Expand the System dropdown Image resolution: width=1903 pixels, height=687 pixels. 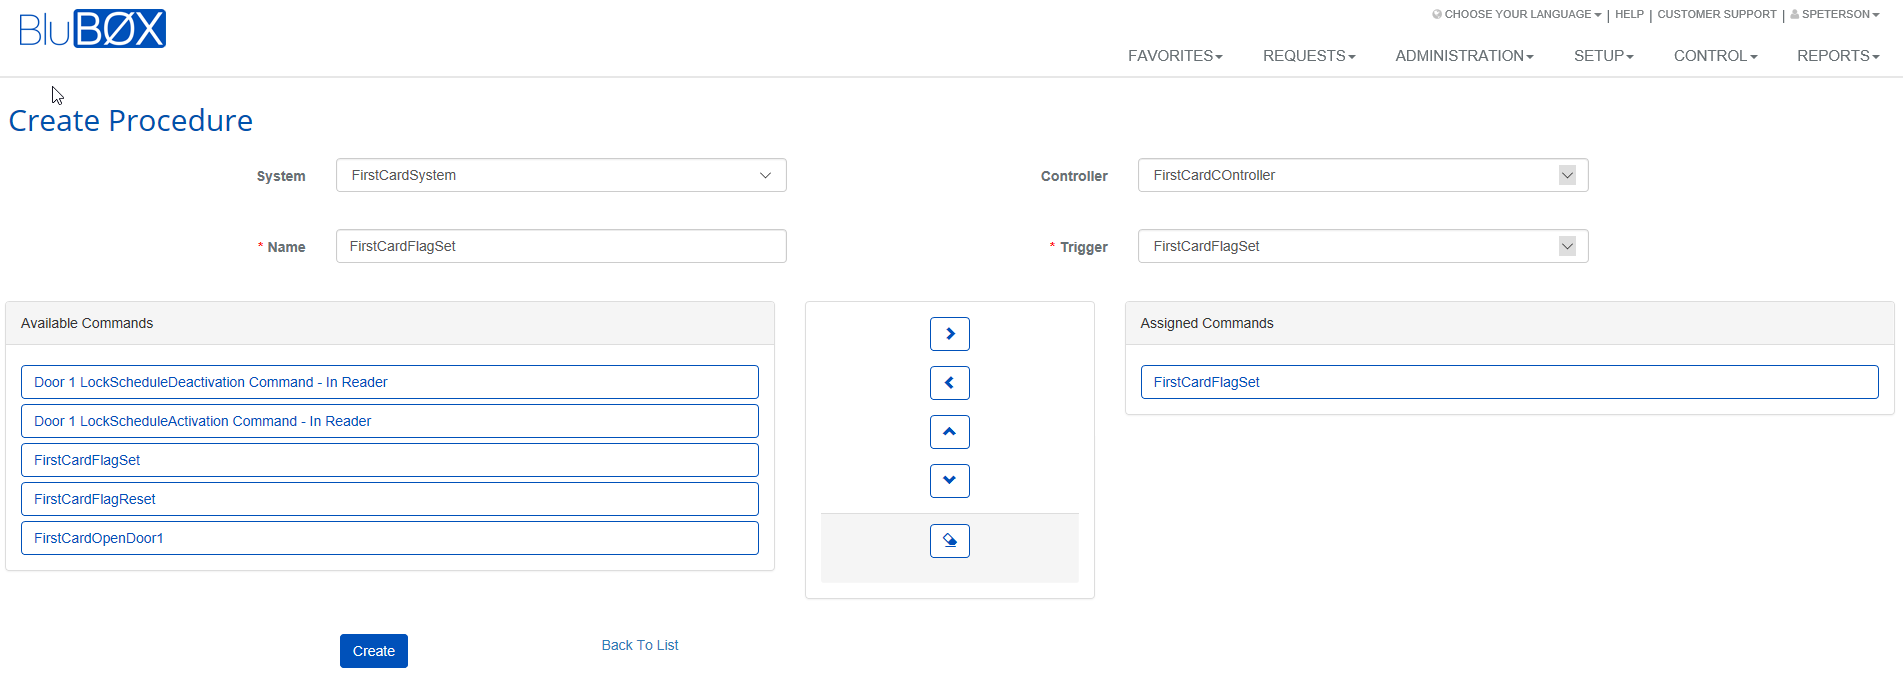point(561,175)
